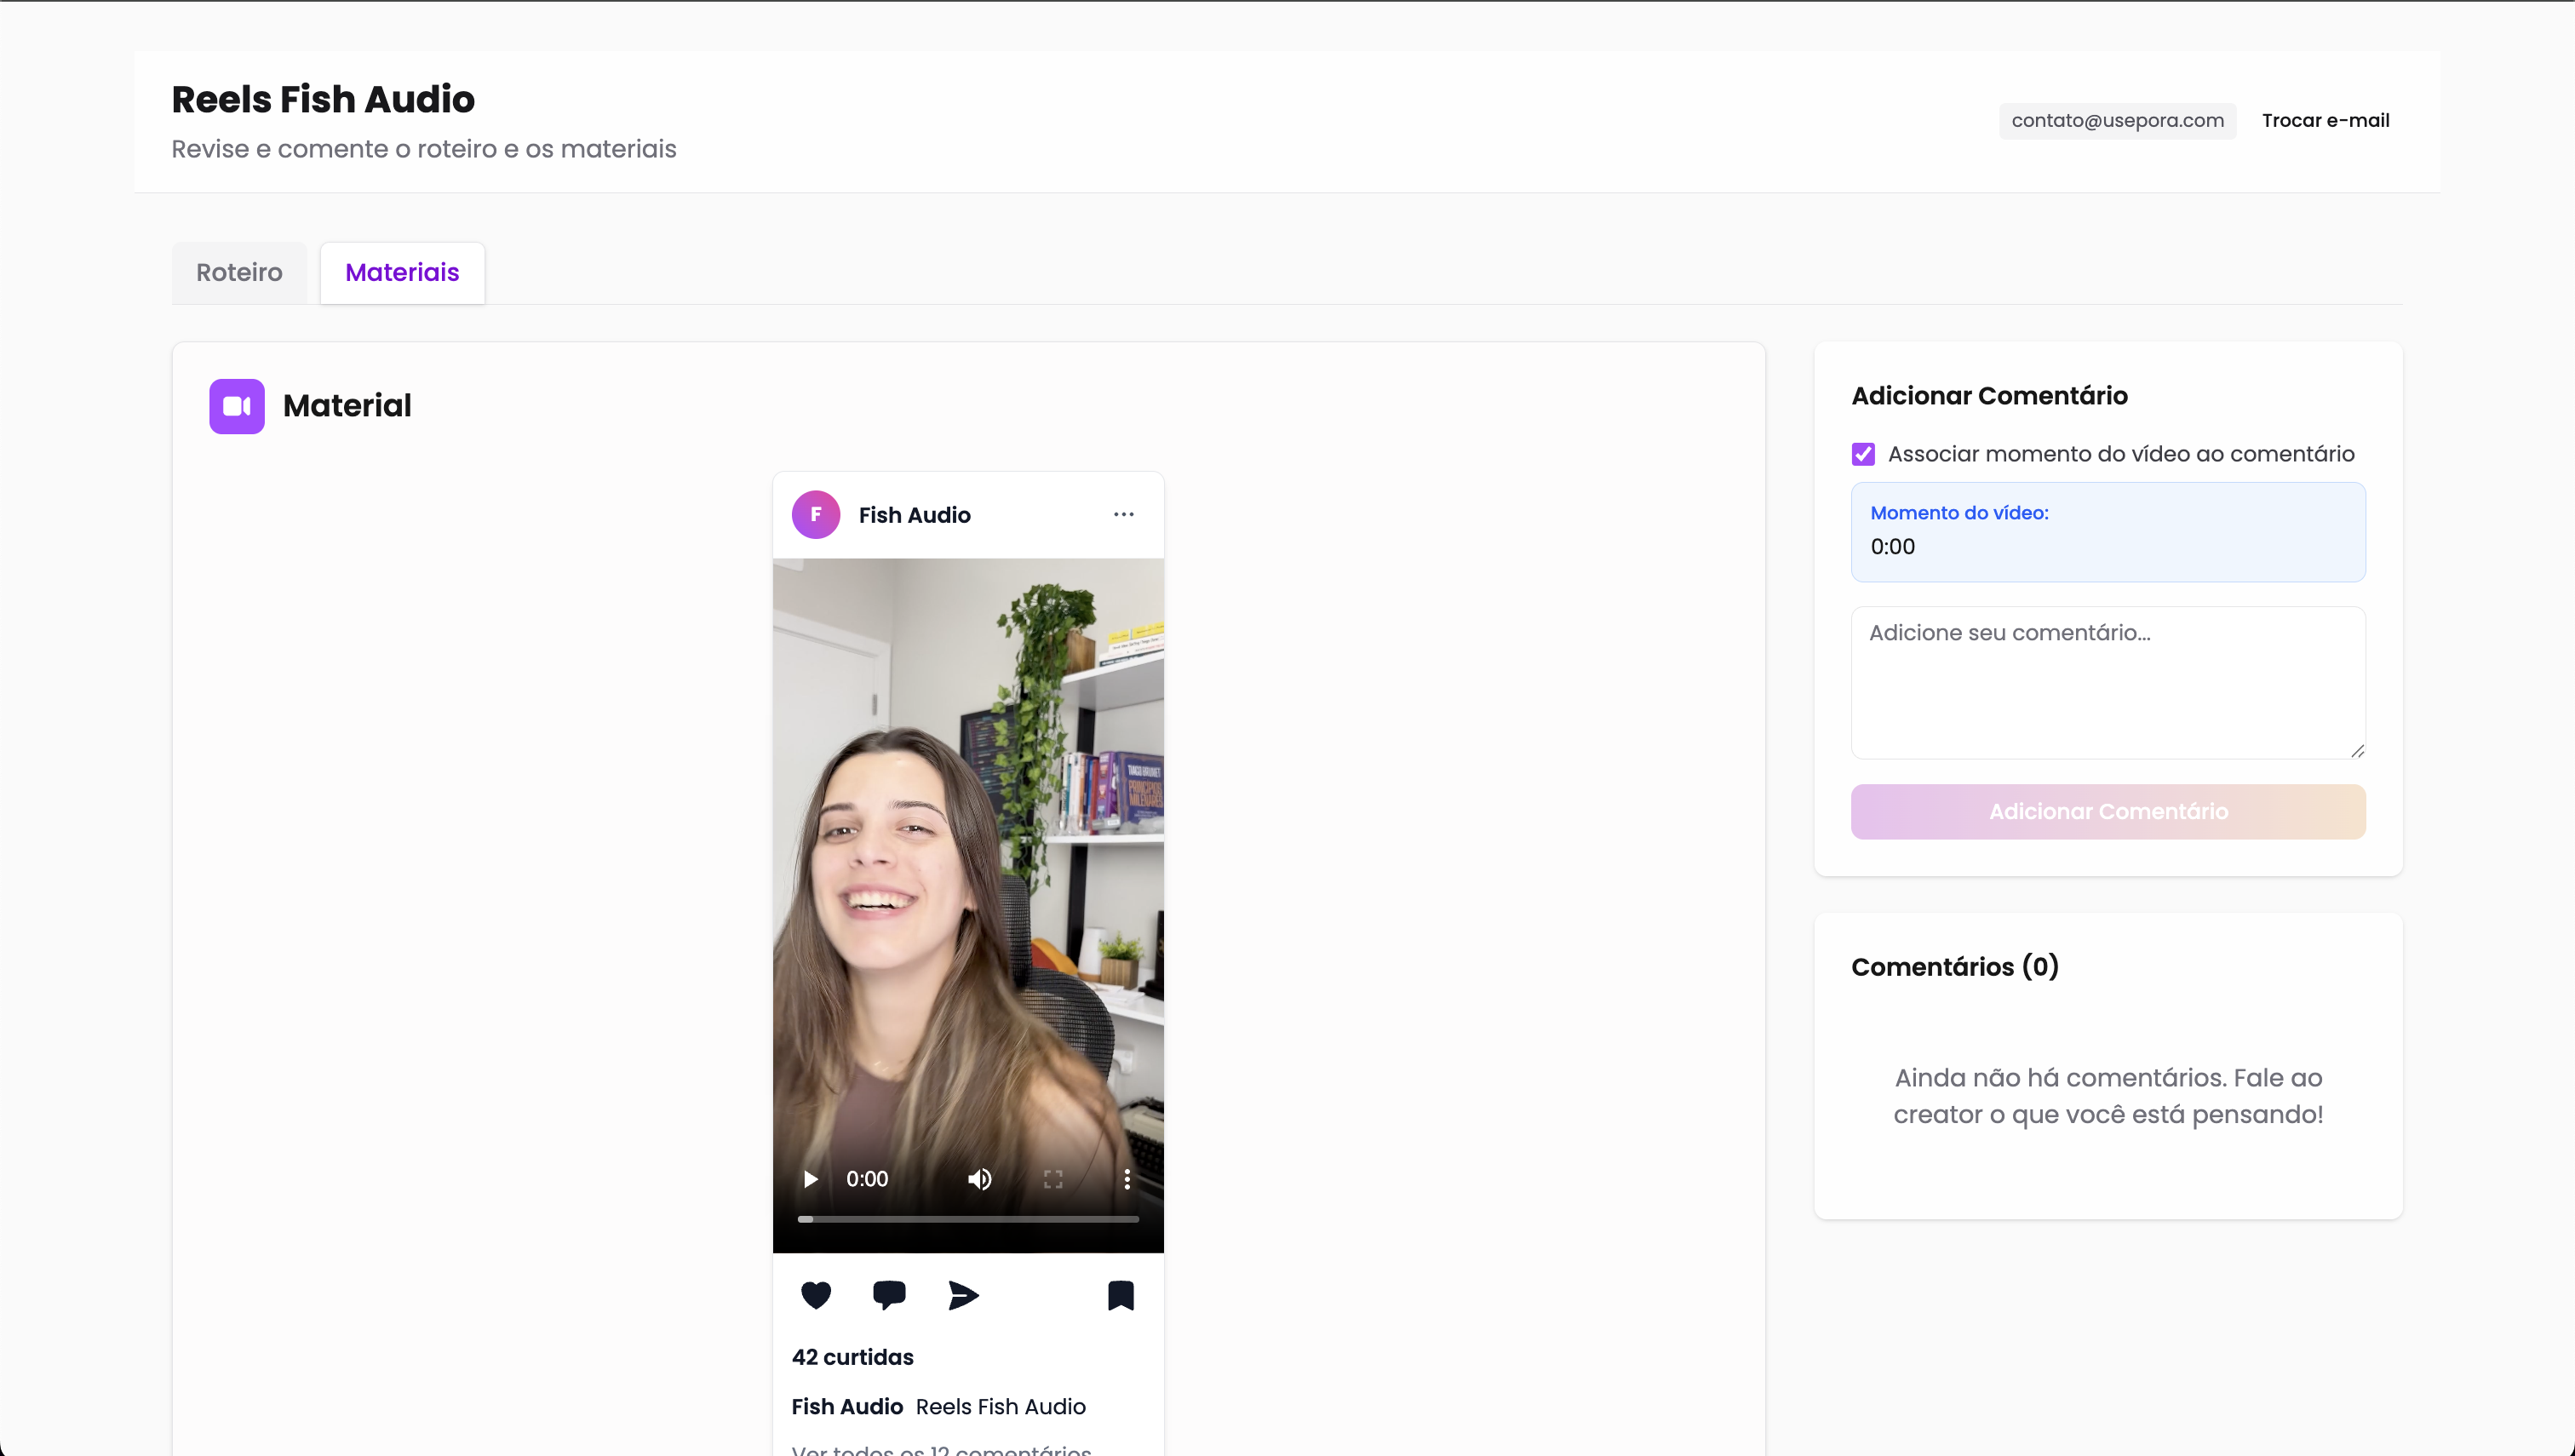Viewport: 2575px width, 1456px height.
Task: Select the Materiais tab
Action: pos(402,272)
